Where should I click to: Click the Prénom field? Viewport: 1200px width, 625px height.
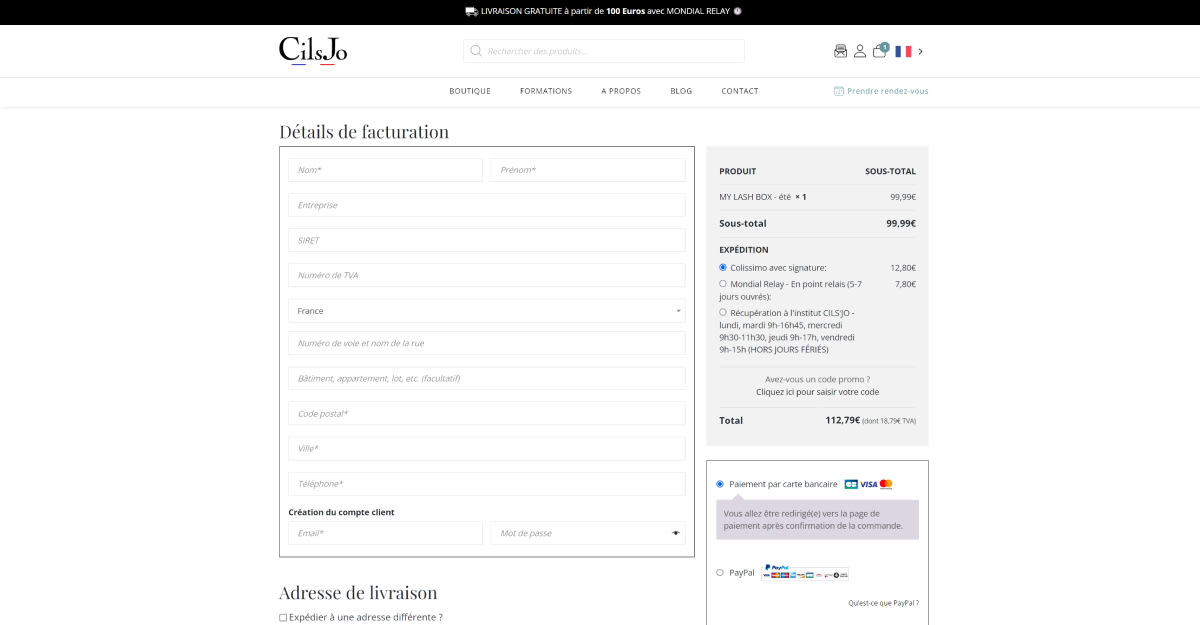588,170
